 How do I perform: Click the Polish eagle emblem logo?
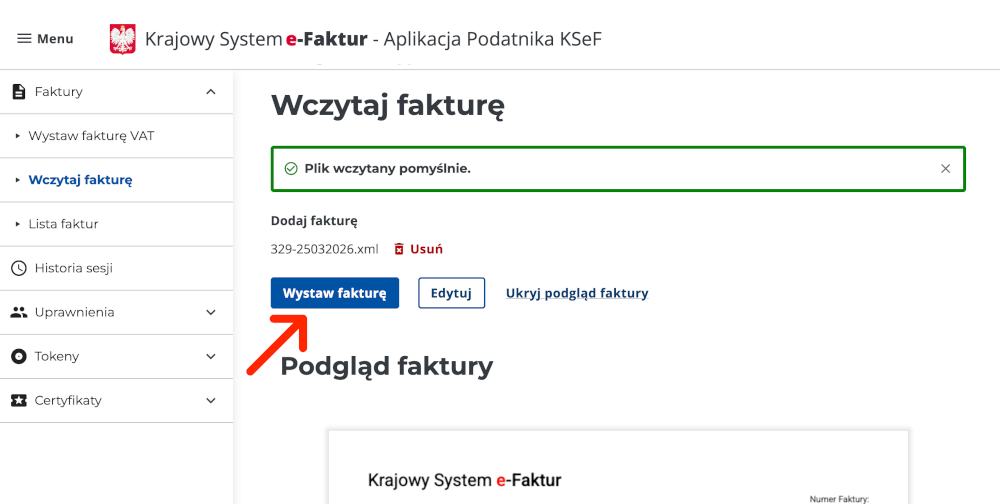pyautogui.click(x=122, y=39)
